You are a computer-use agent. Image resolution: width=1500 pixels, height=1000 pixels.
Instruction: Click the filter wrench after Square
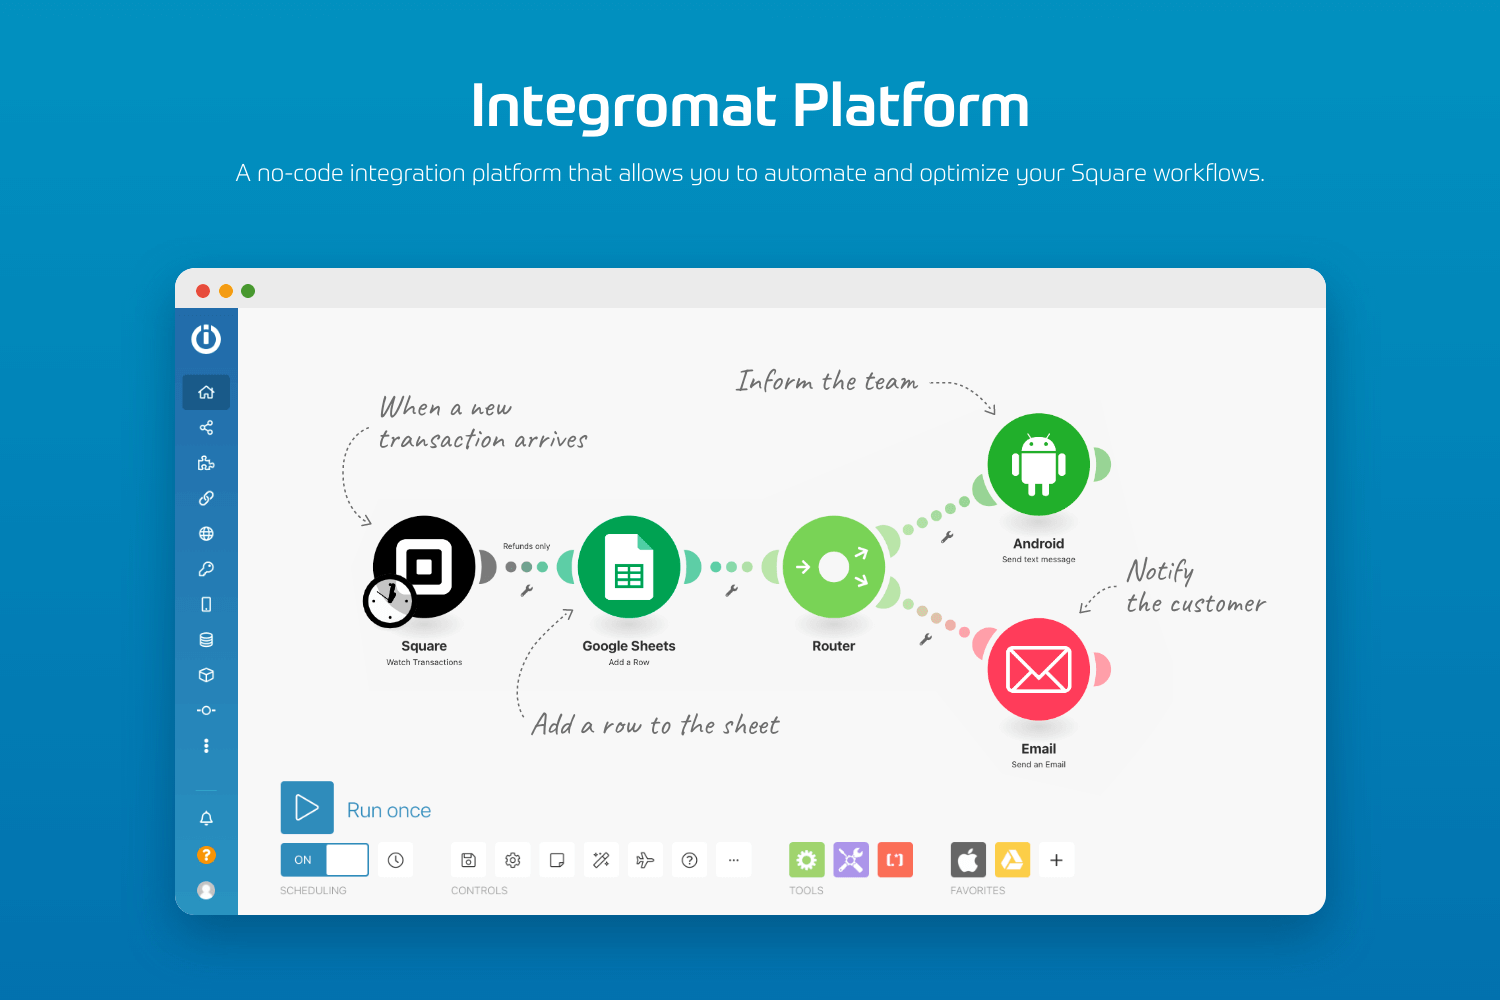[527, 591]
